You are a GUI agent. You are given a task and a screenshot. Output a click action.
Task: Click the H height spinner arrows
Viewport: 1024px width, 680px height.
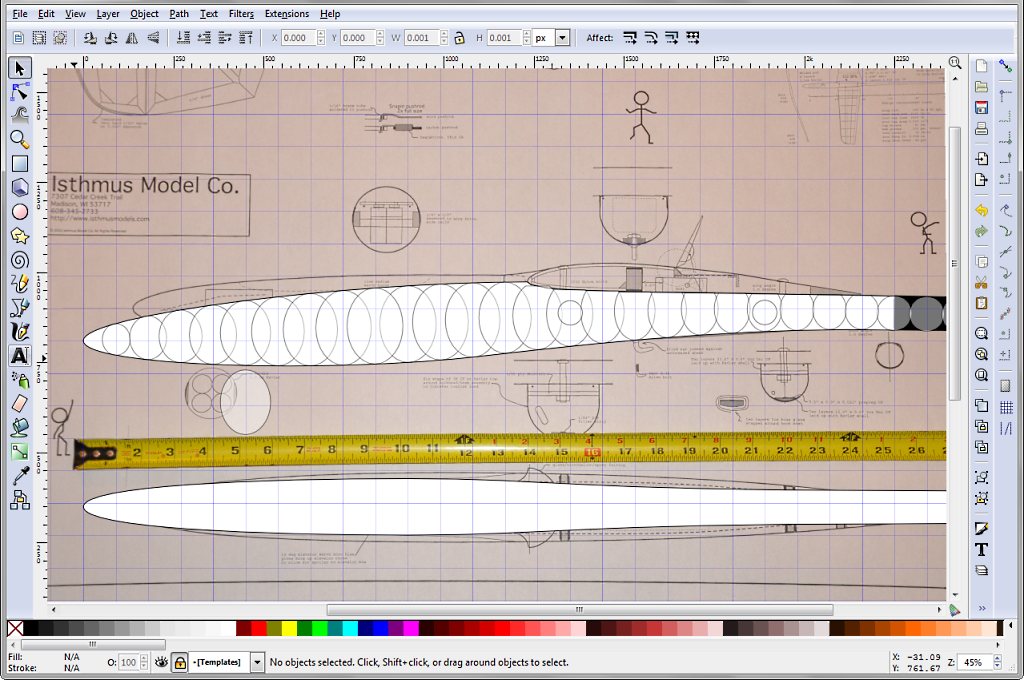click(x=526, y=38)
